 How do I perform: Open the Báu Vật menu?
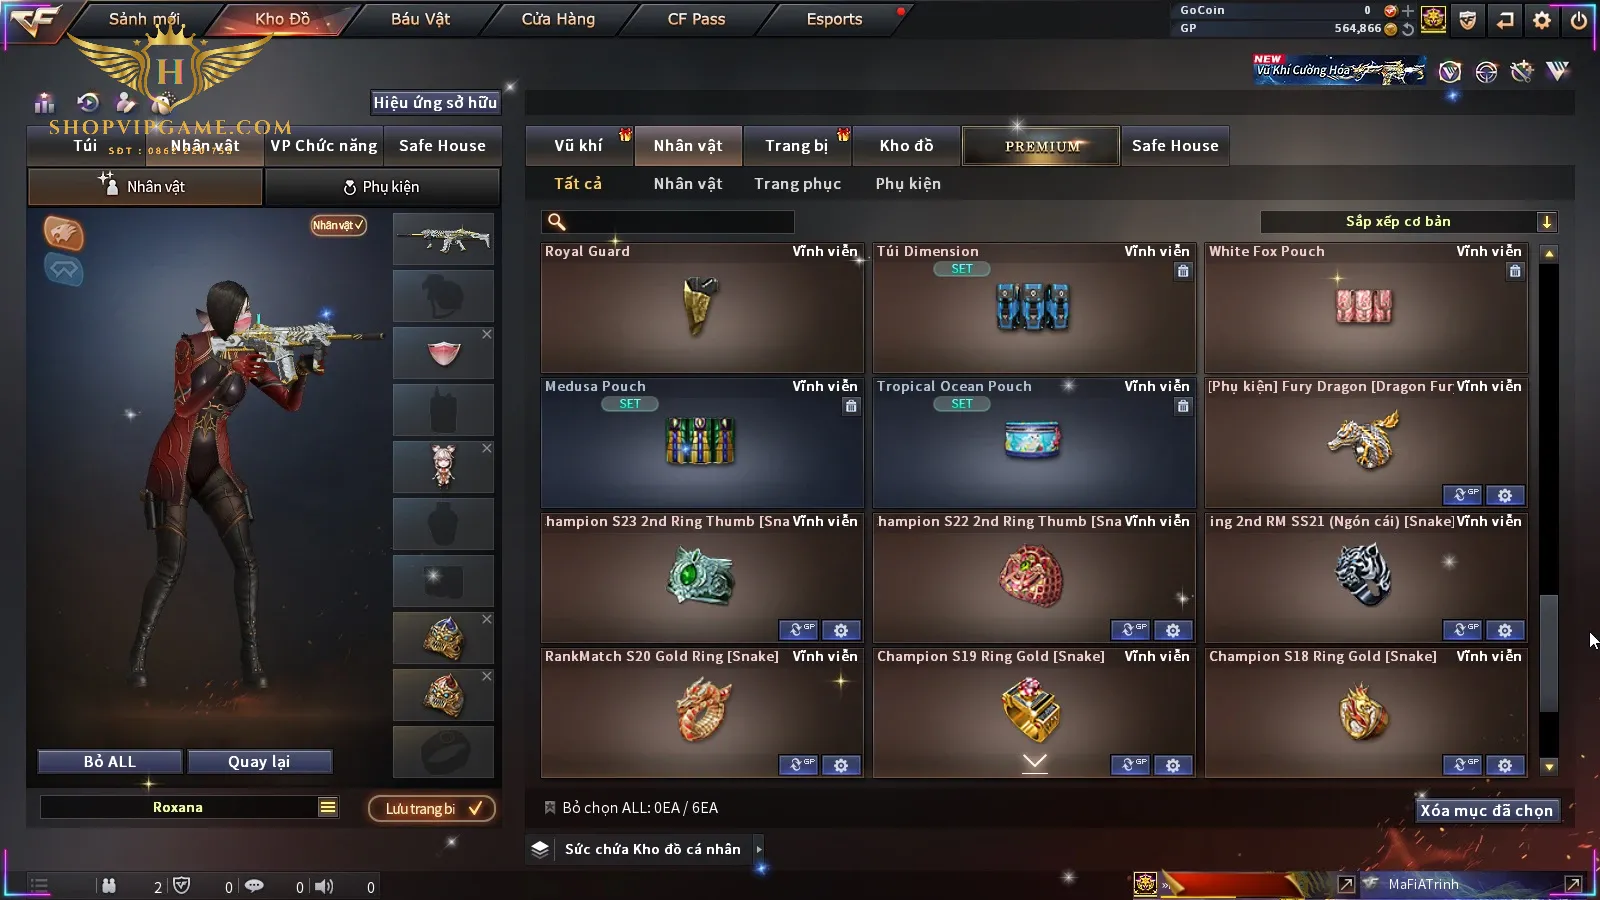coord(420,19)
